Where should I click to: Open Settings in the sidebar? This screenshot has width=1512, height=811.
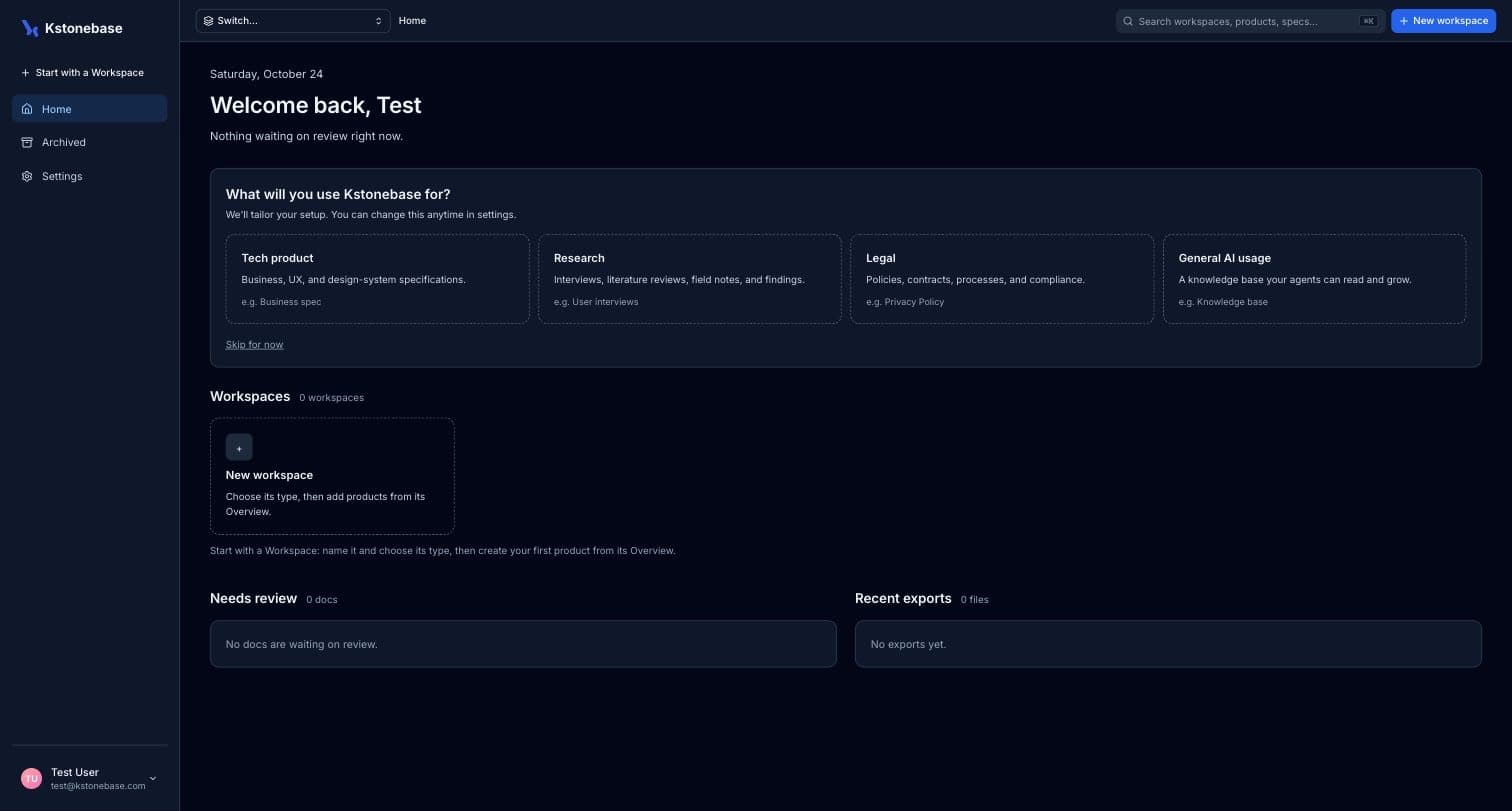click(x=89, y=176)
